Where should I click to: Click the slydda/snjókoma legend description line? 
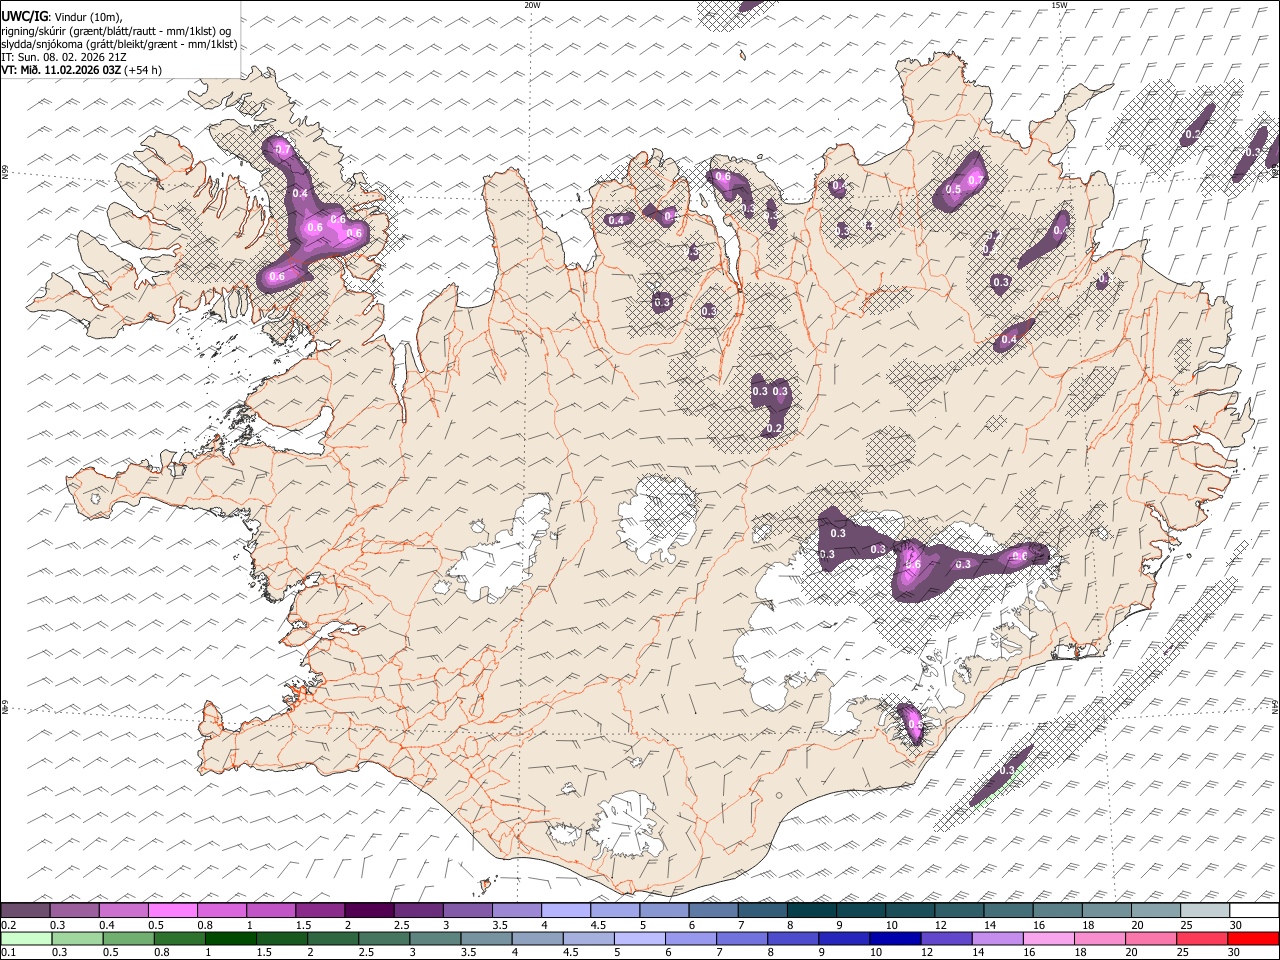coord(119,44)
